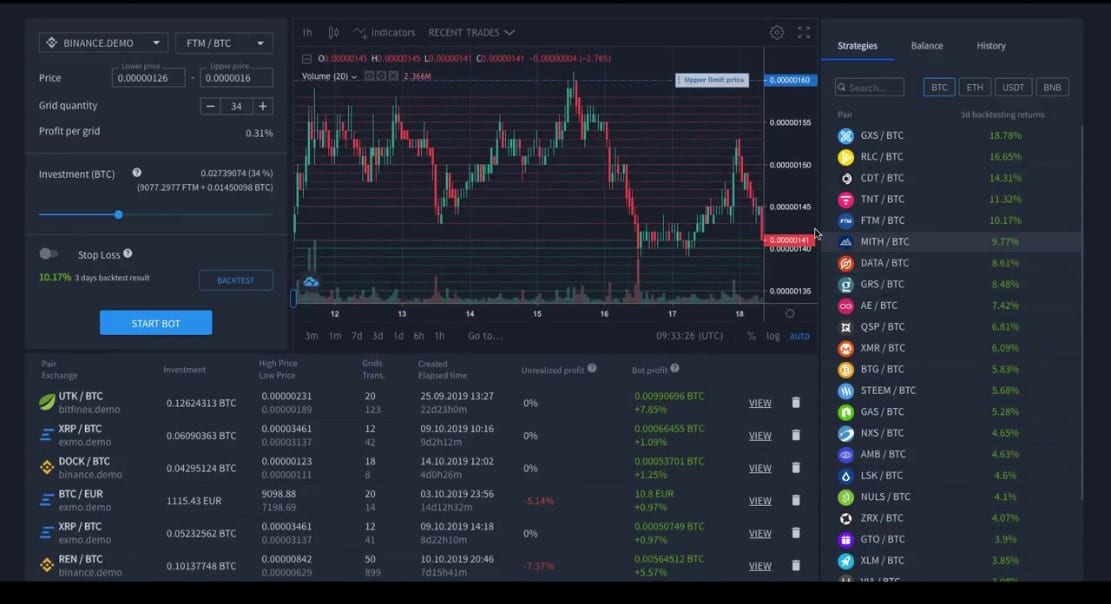Click the NULS coin icon
Screen dimensions: 1111x604
[x=845, y=497]
